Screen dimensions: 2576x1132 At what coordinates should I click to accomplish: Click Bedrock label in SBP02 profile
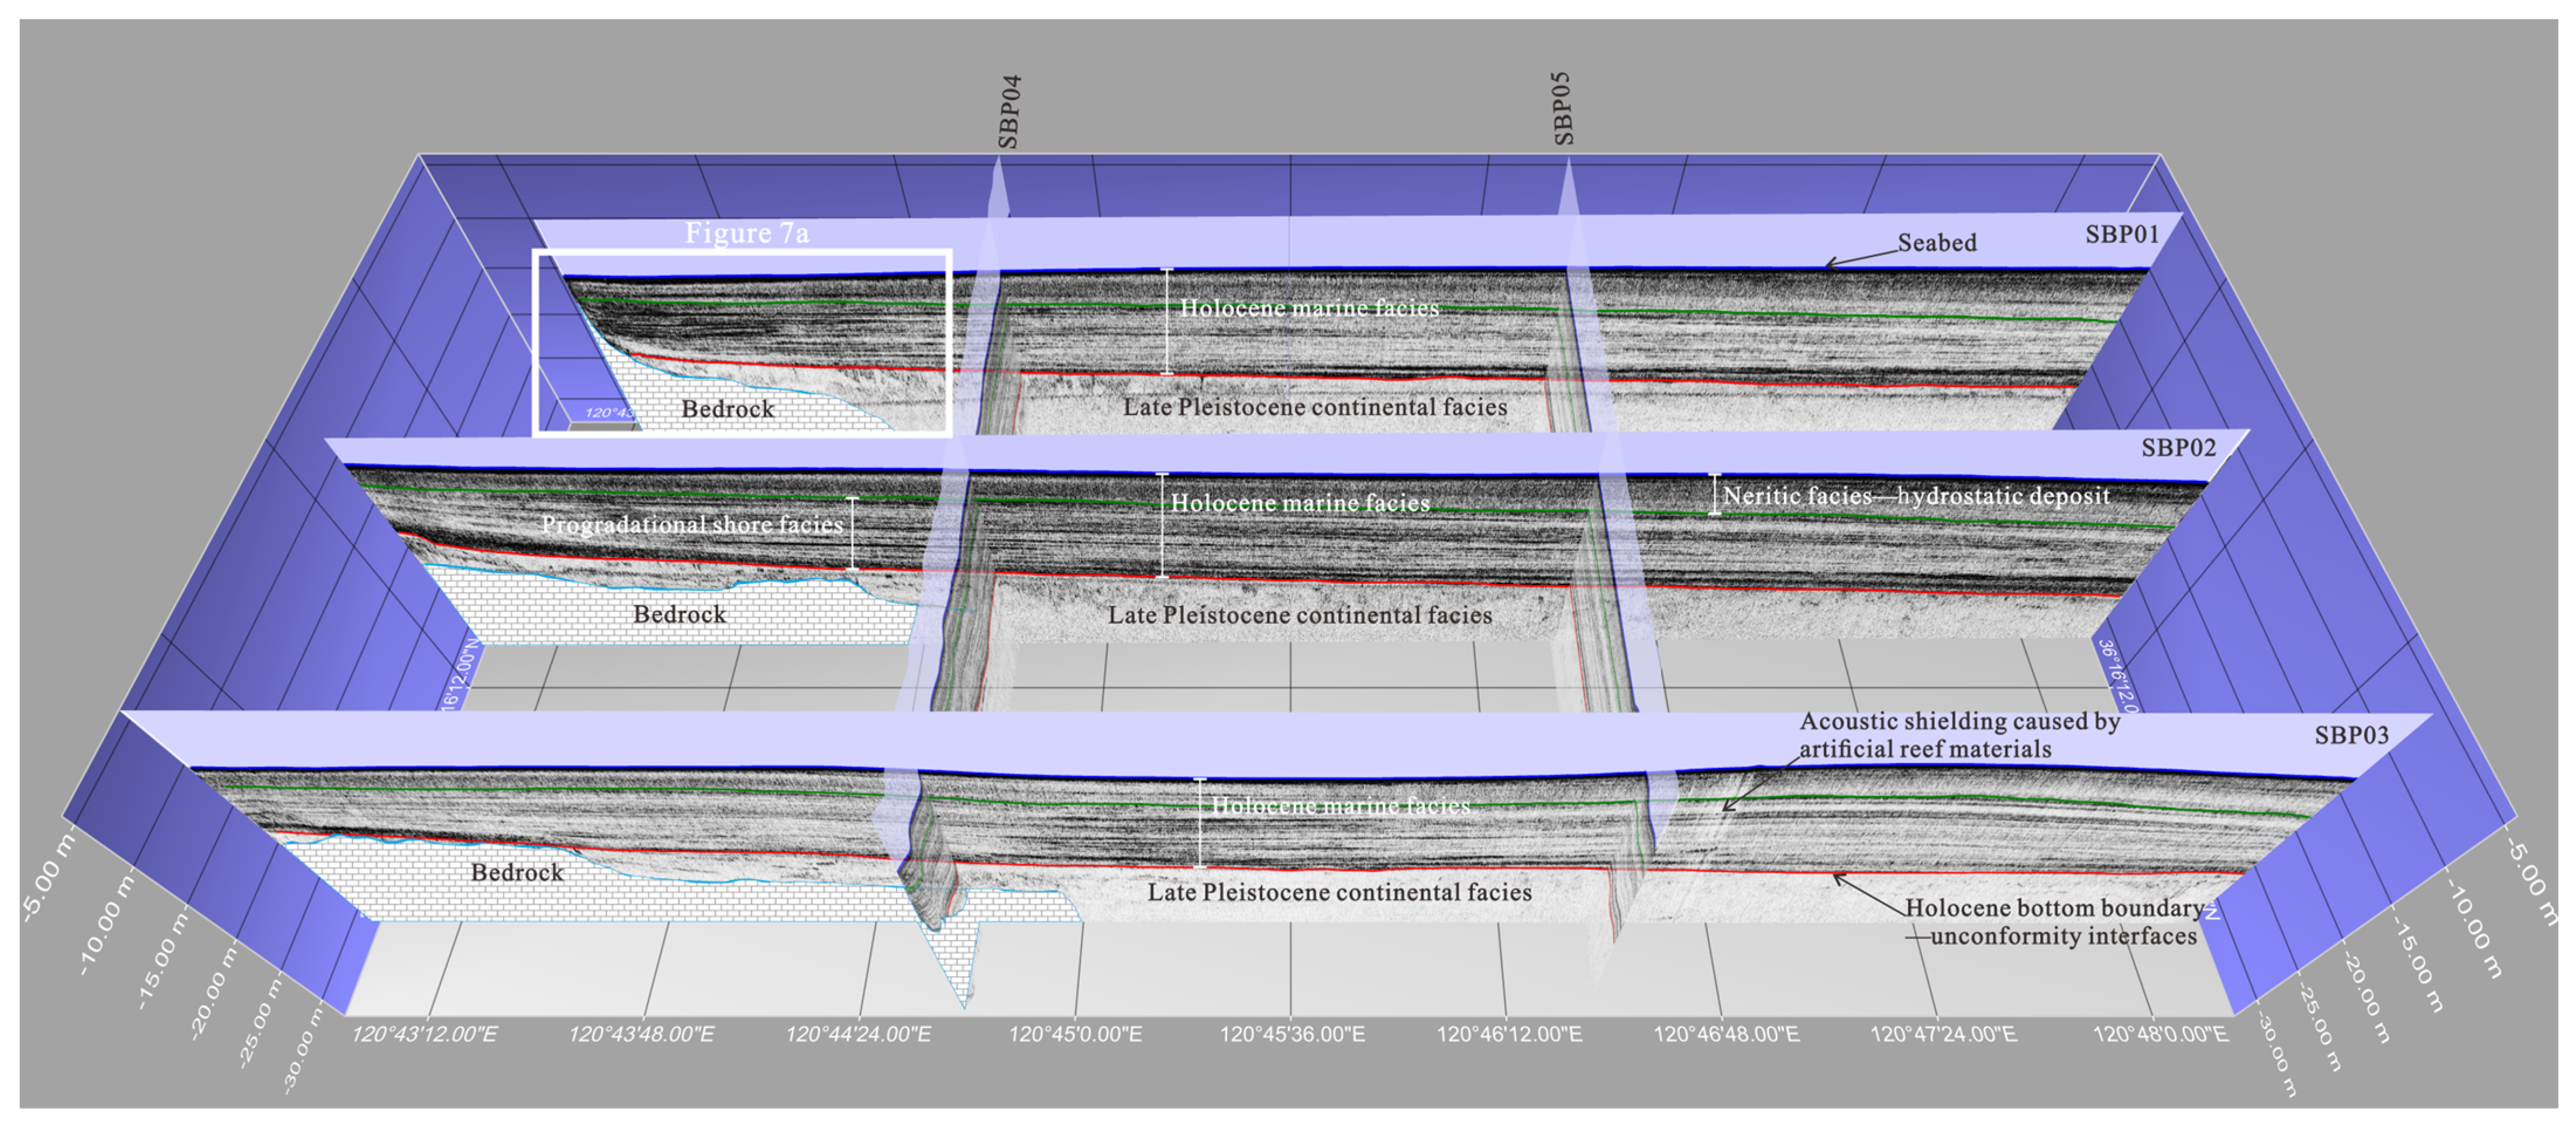pos(679,614)
